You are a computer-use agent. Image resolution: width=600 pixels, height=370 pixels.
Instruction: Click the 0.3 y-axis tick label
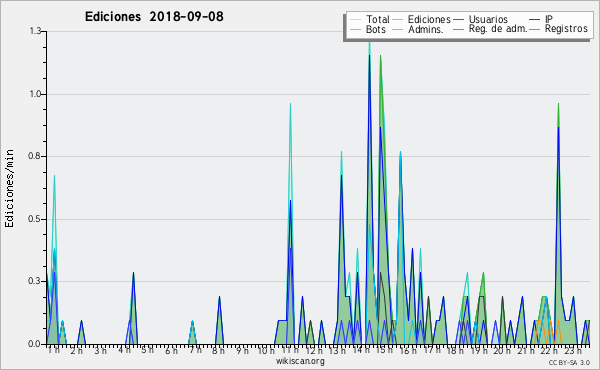(x=35, y=282)
